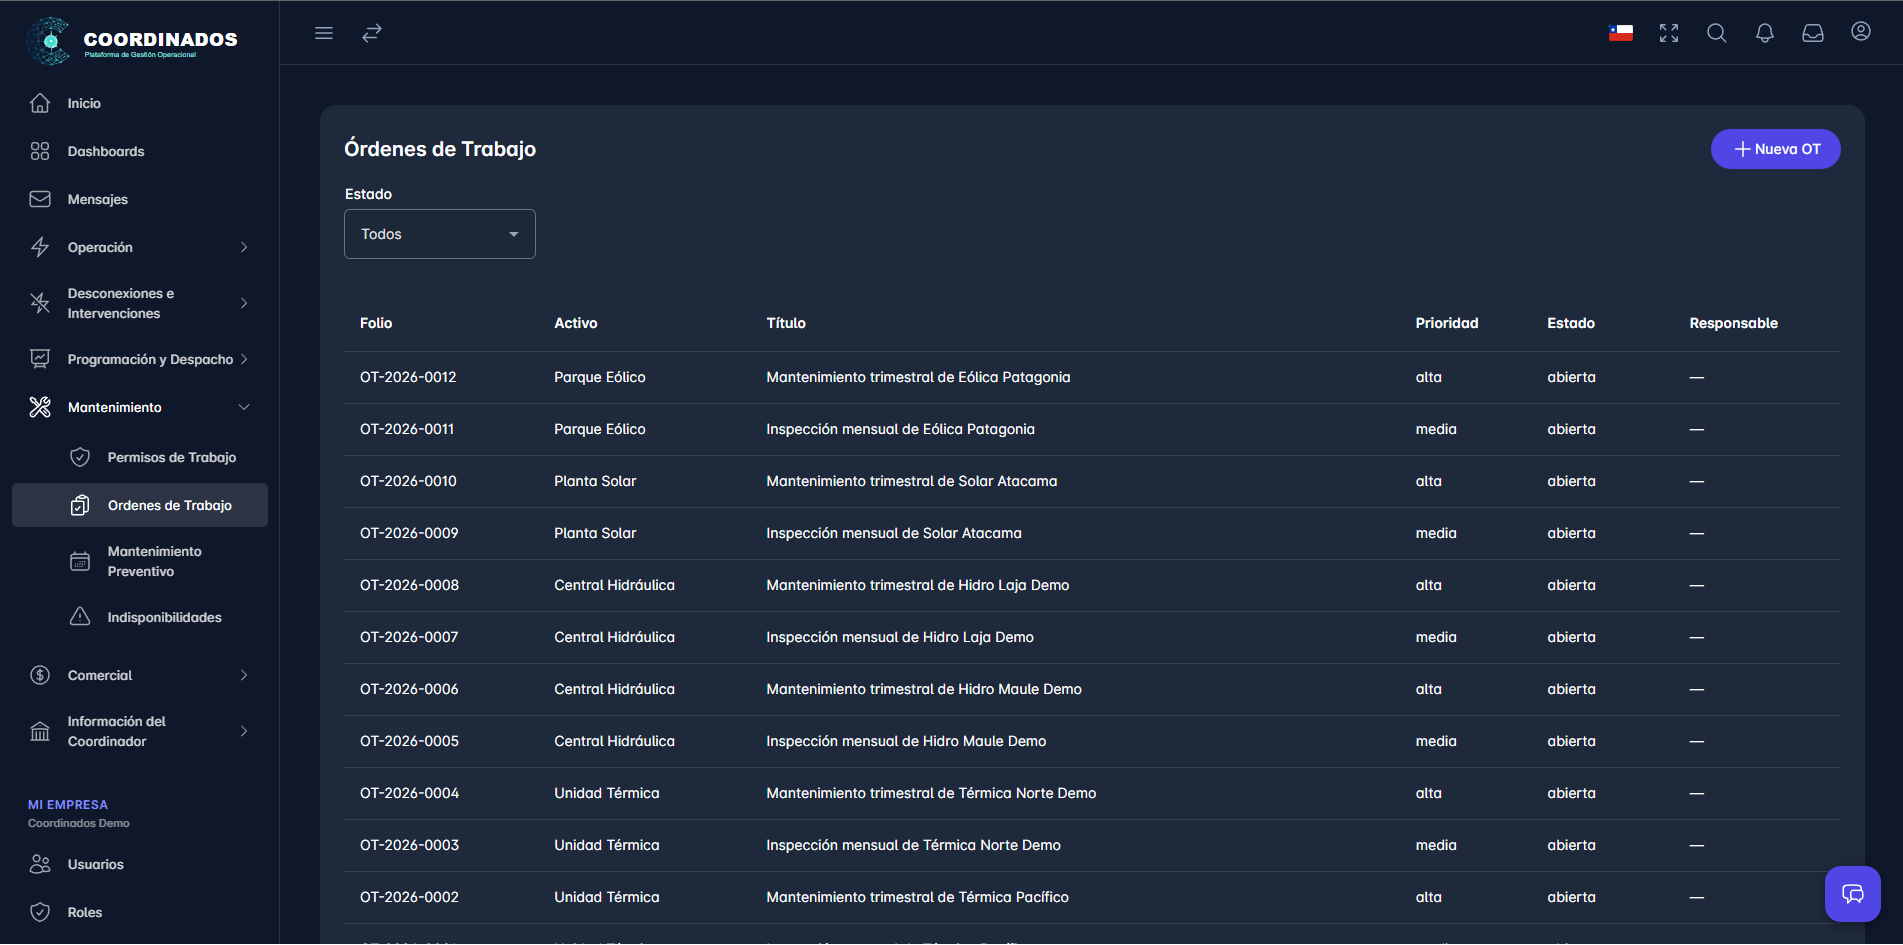Toggle the fullscreen icon
1903x945 pixels.
coord(1669,33)
